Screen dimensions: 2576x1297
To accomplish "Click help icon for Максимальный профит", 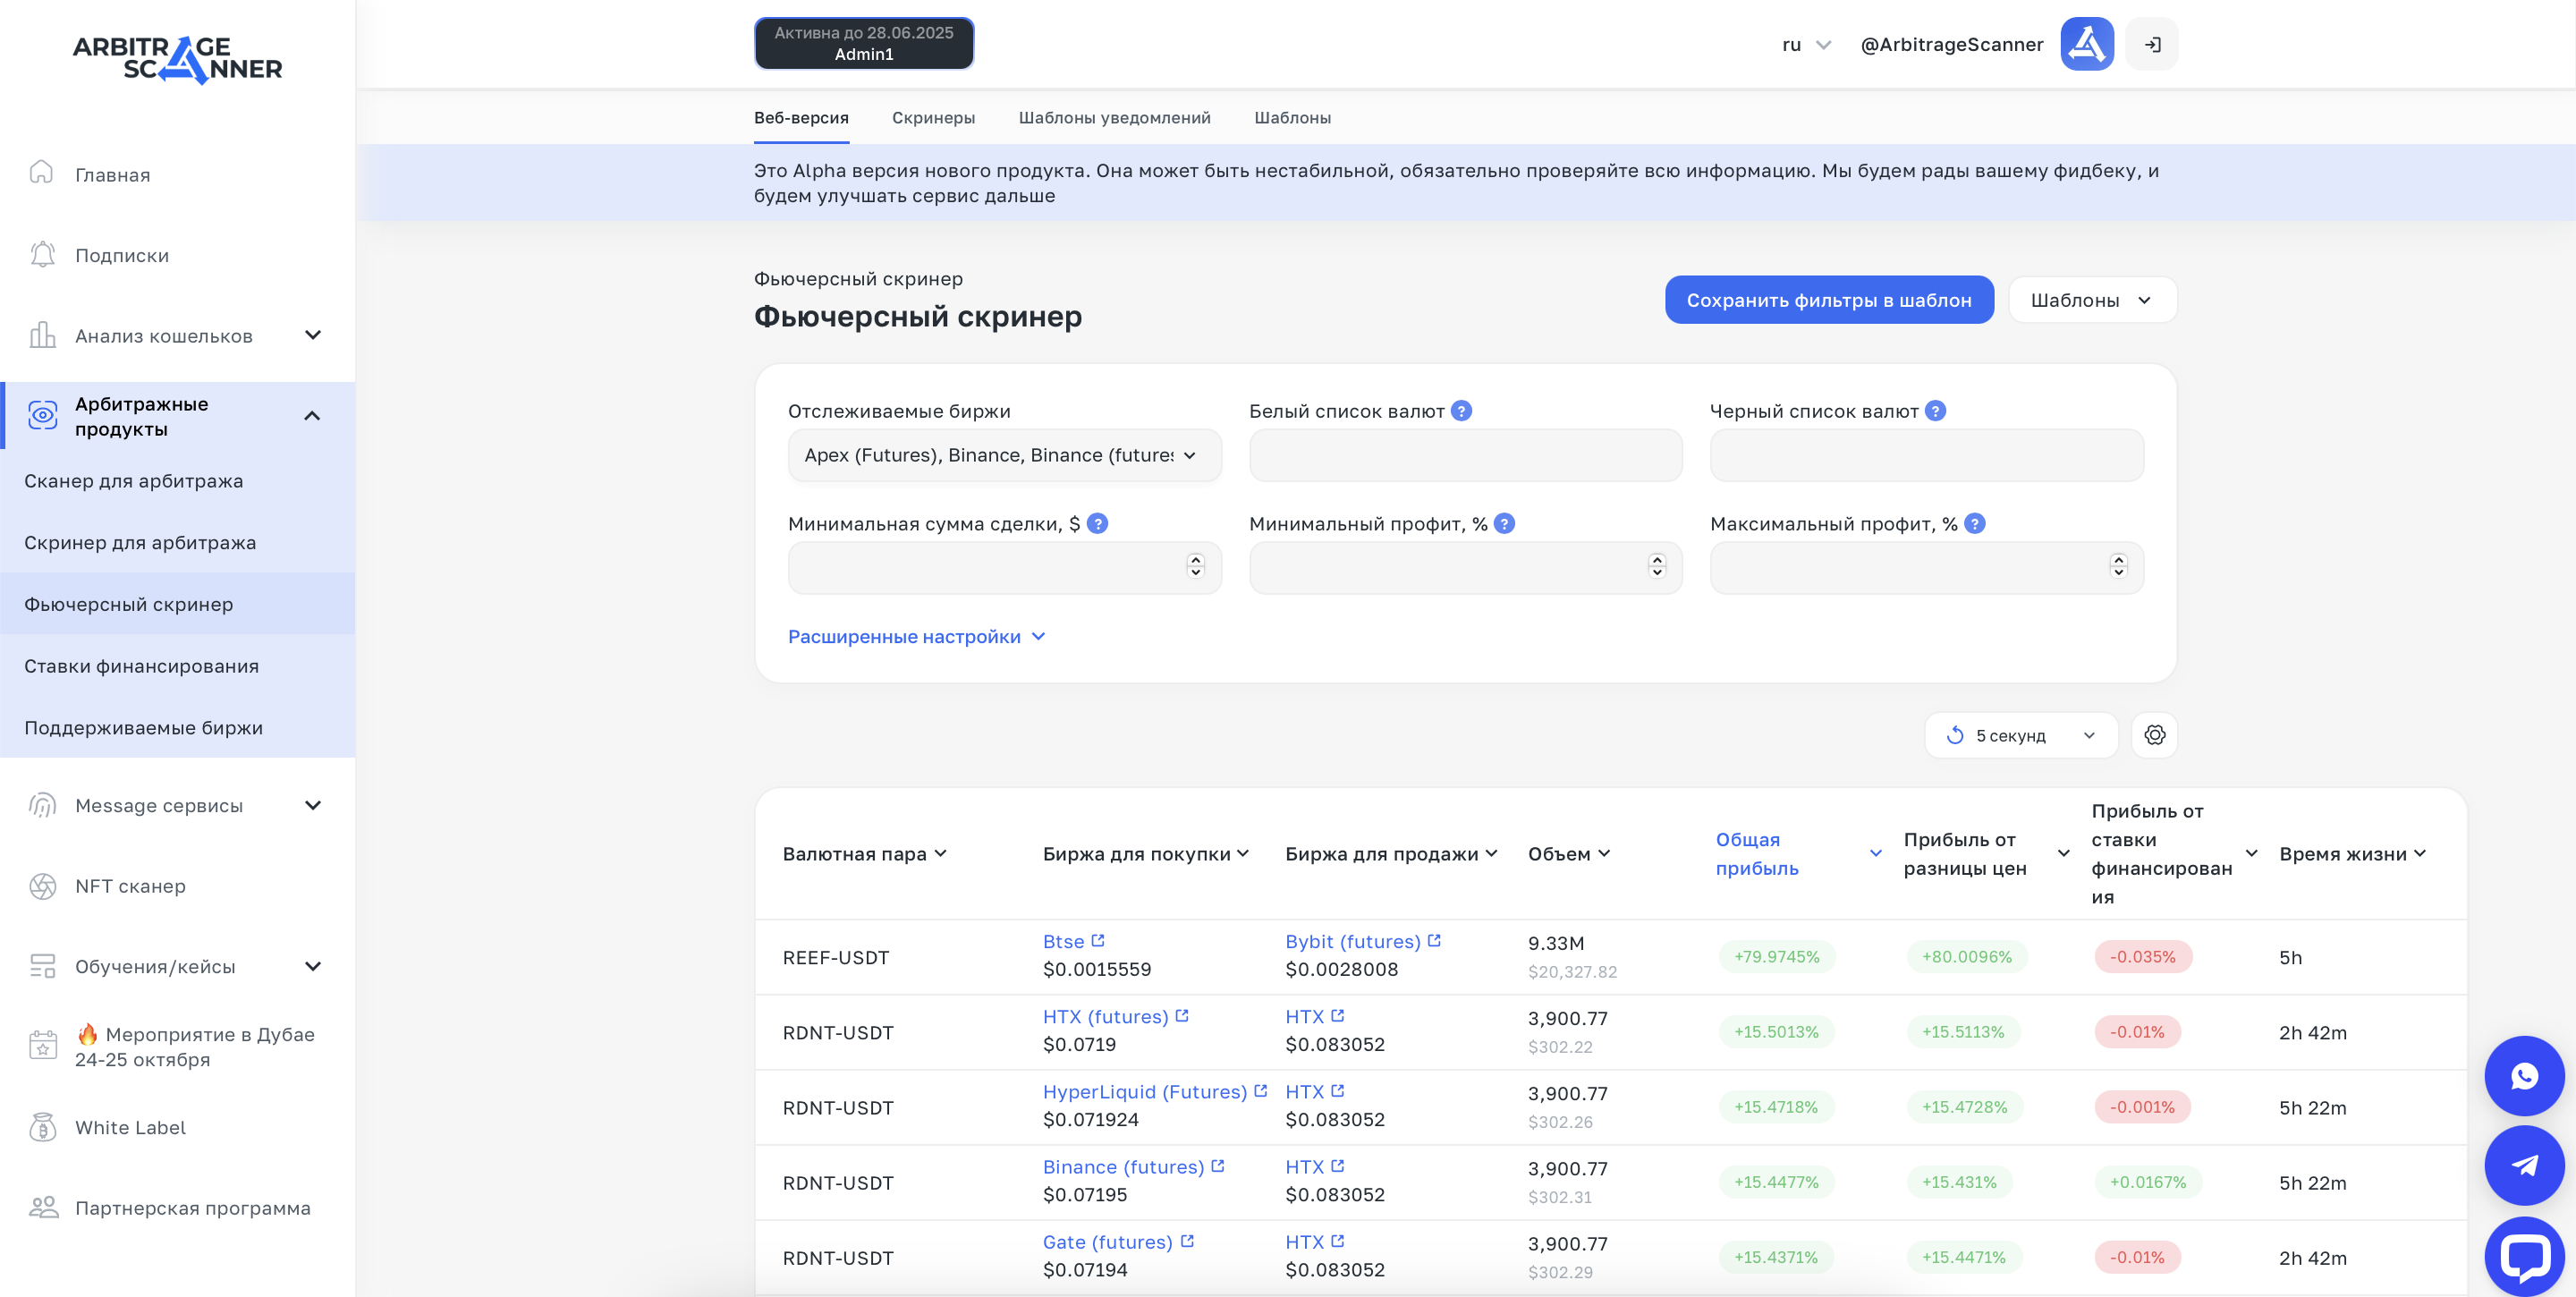I will pyautogui.click(x=1974, y=524).
